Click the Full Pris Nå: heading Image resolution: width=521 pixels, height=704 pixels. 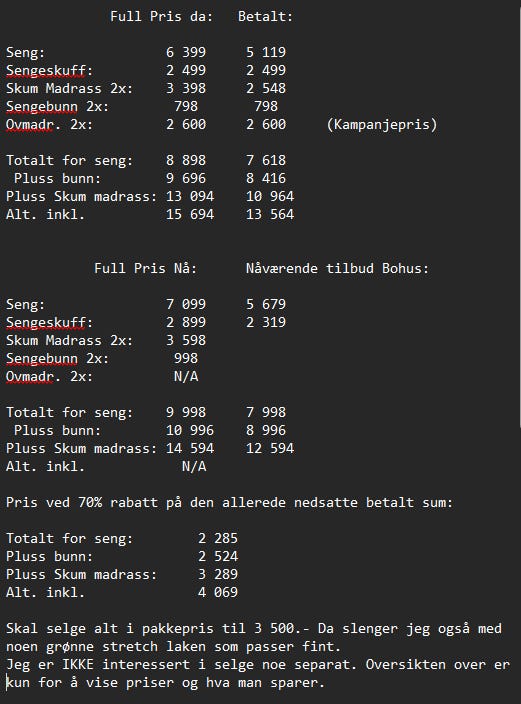point(146,268)
